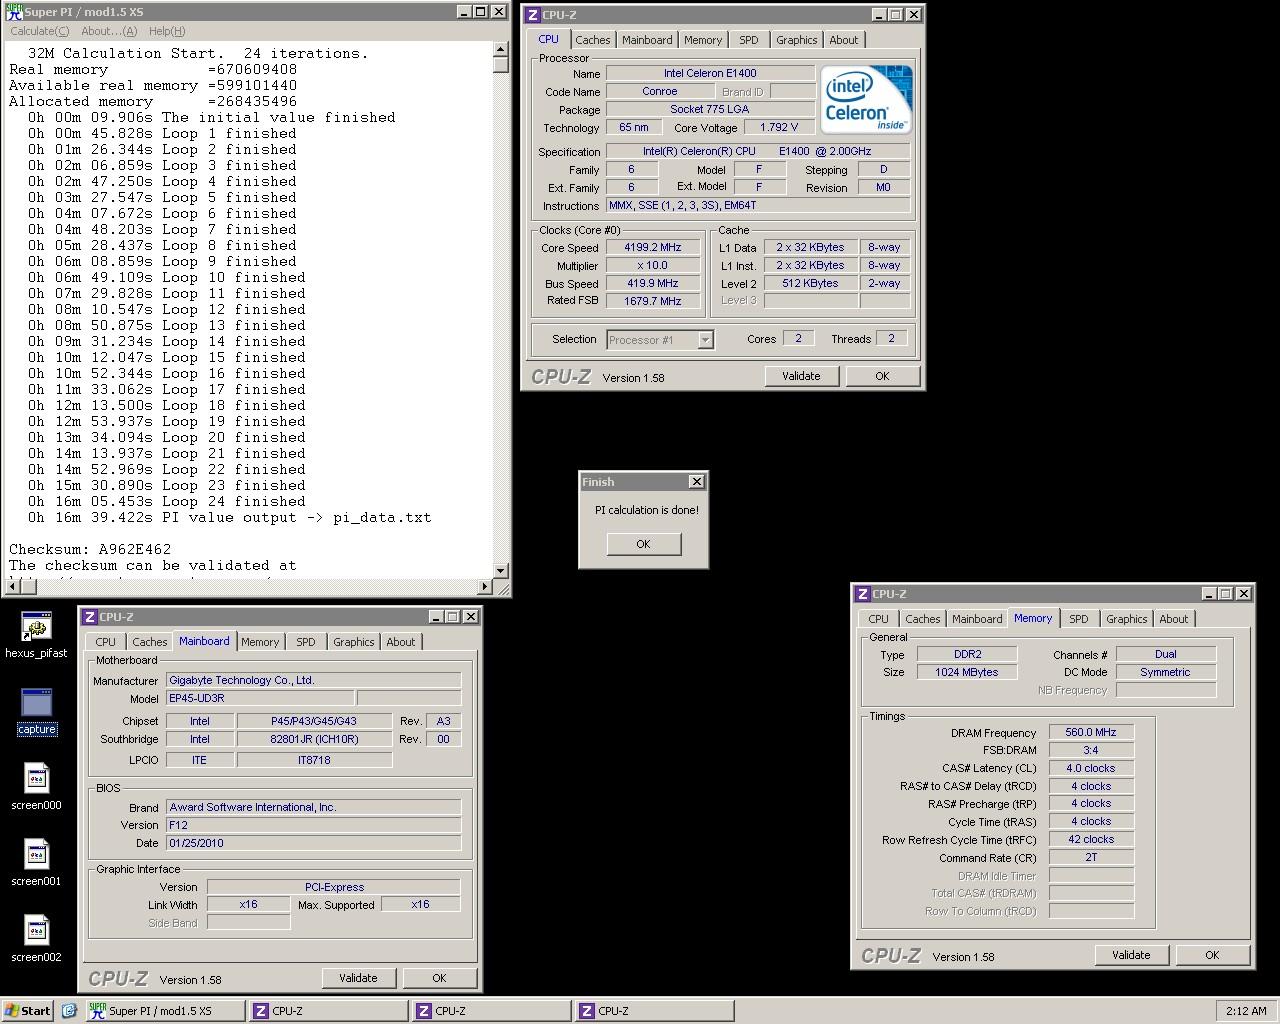Select Caches tab in the Mainboard CPU-Z window
Image resolution: width=1280 pixels, height=1024 pixels.
(x=150, y=642)
